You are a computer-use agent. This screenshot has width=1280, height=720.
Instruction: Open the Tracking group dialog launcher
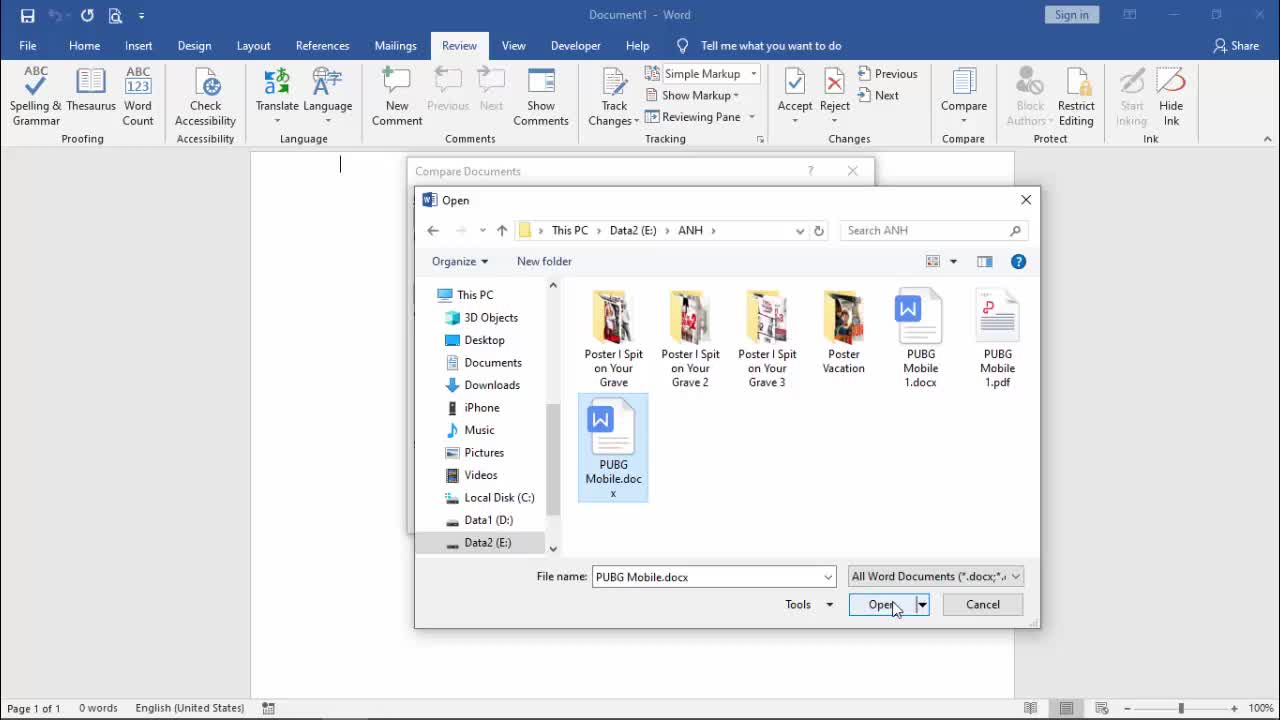click(760, 140)
